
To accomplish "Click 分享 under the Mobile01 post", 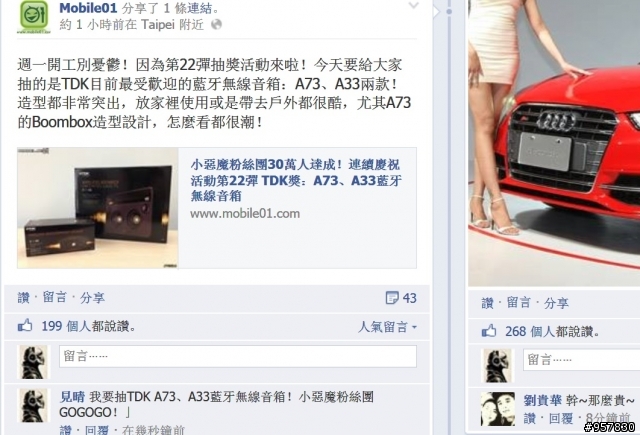I will click(92, 297).
